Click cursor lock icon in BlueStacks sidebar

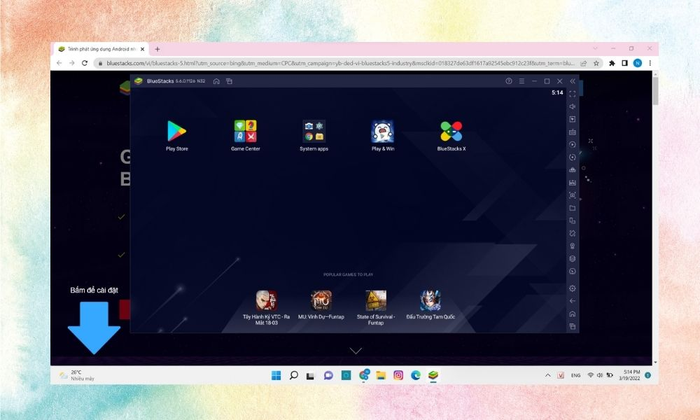point(572,119)
